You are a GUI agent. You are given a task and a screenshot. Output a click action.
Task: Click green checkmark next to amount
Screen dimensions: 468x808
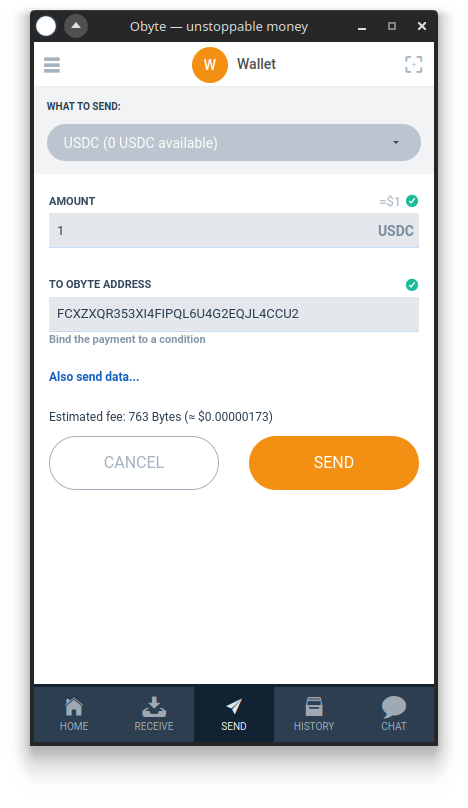pyautogui.click(x=412, y=201)
